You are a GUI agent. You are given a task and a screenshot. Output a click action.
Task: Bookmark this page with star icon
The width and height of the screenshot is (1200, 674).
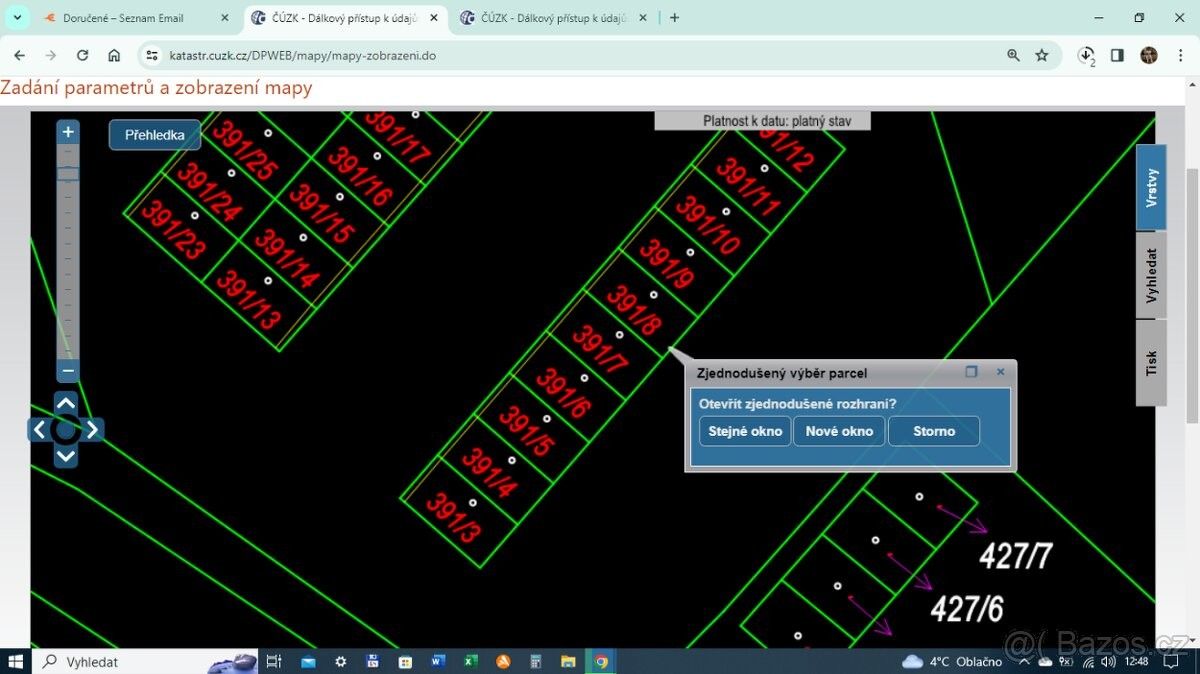click(1042, 56)
